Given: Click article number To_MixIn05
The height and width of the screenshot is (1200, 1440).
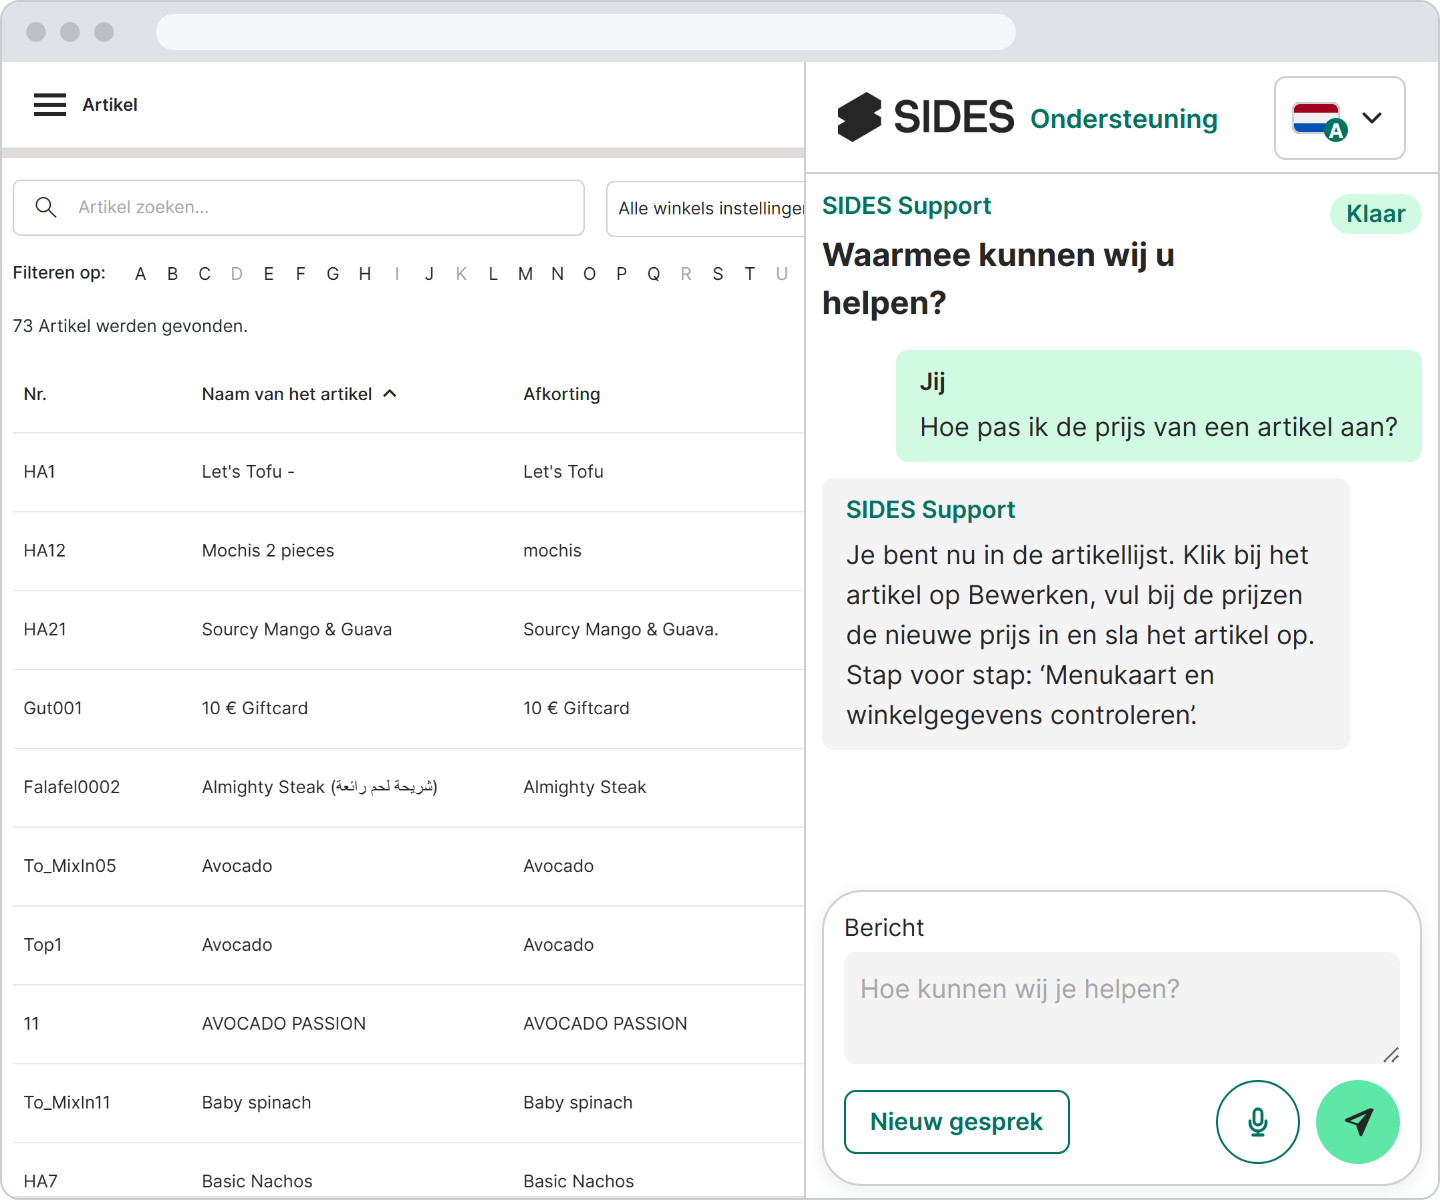Looking at the screenshot, I should tap(70, 867).
